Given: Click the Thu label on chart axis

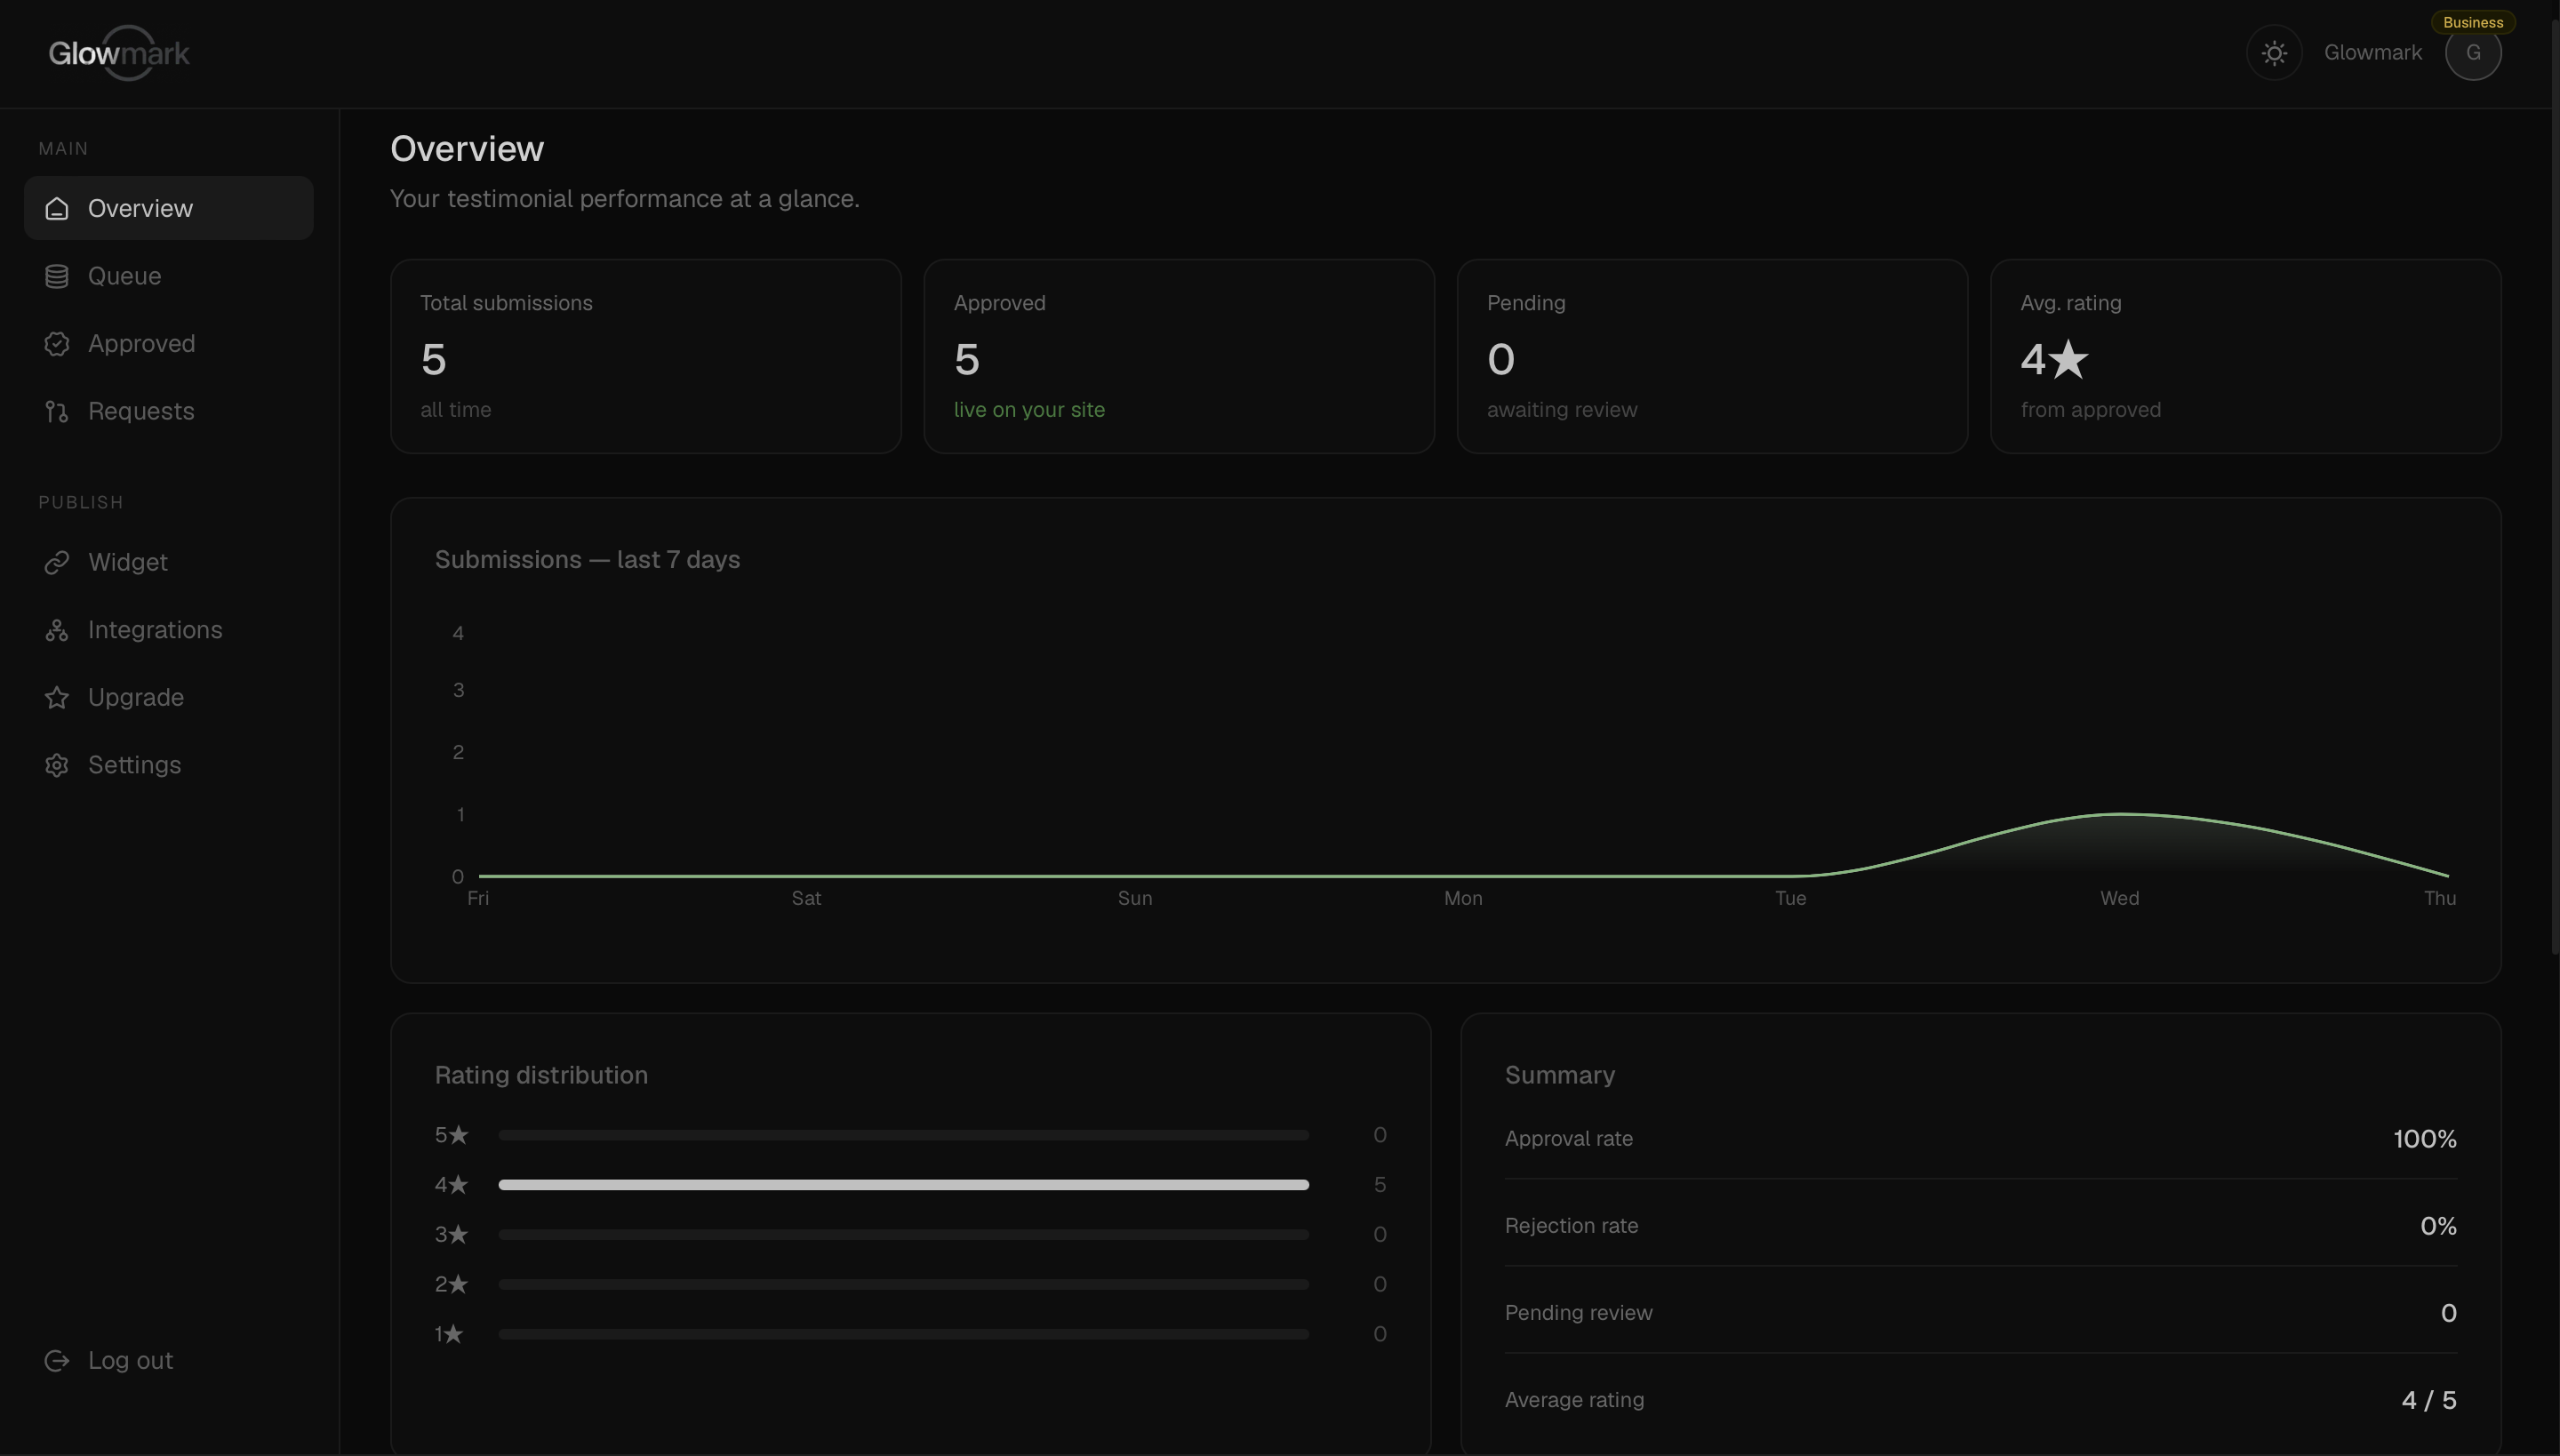Looking at the screenshot, I should click(2440, 898).
